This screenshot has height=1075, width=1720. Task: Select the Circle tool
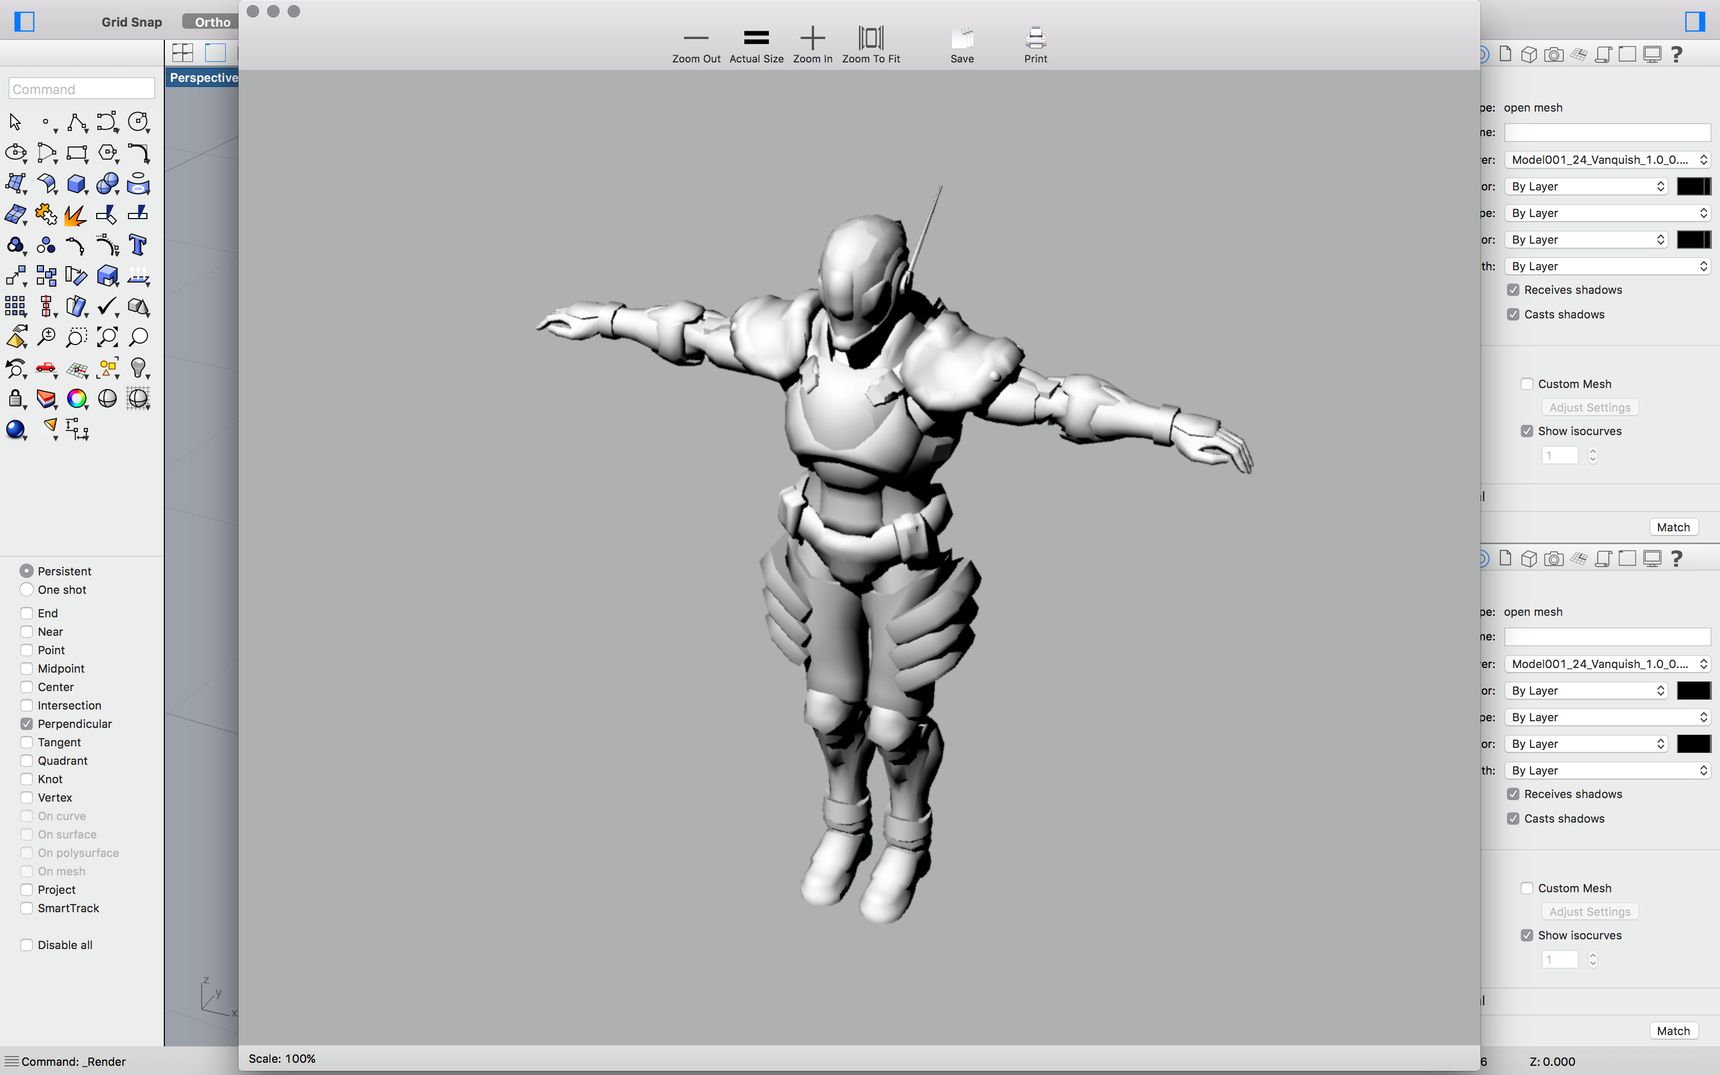[138, 122]
